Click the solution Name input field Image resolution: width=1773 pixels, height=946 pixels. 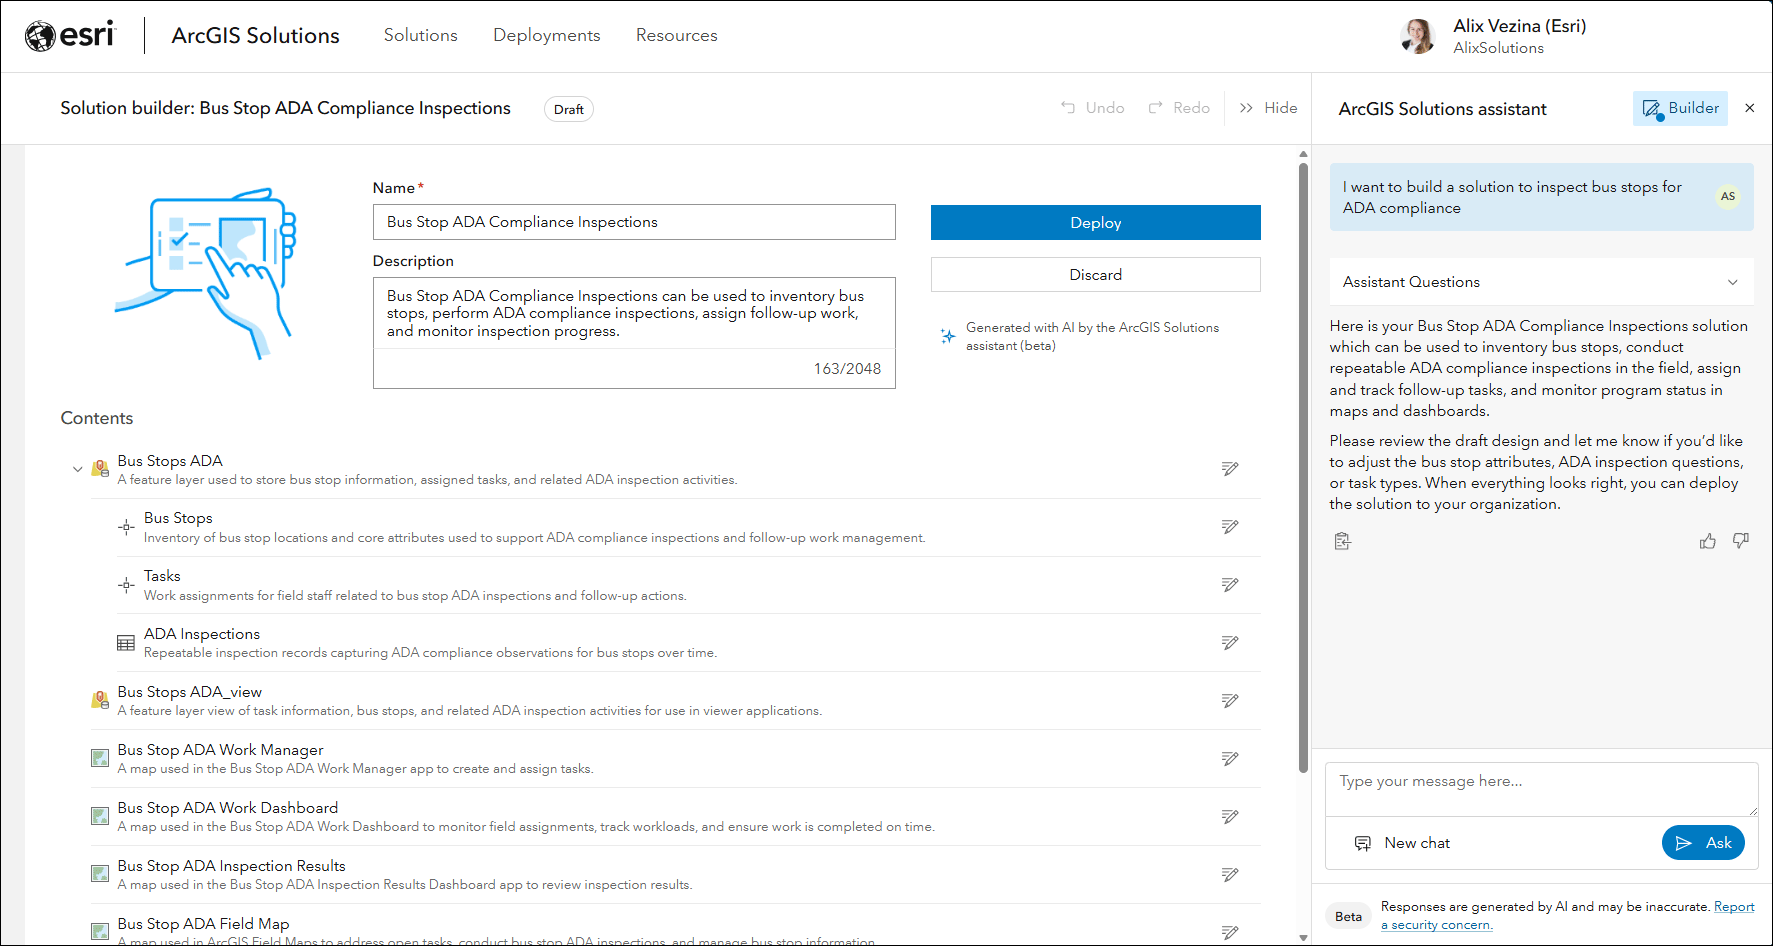634,222
